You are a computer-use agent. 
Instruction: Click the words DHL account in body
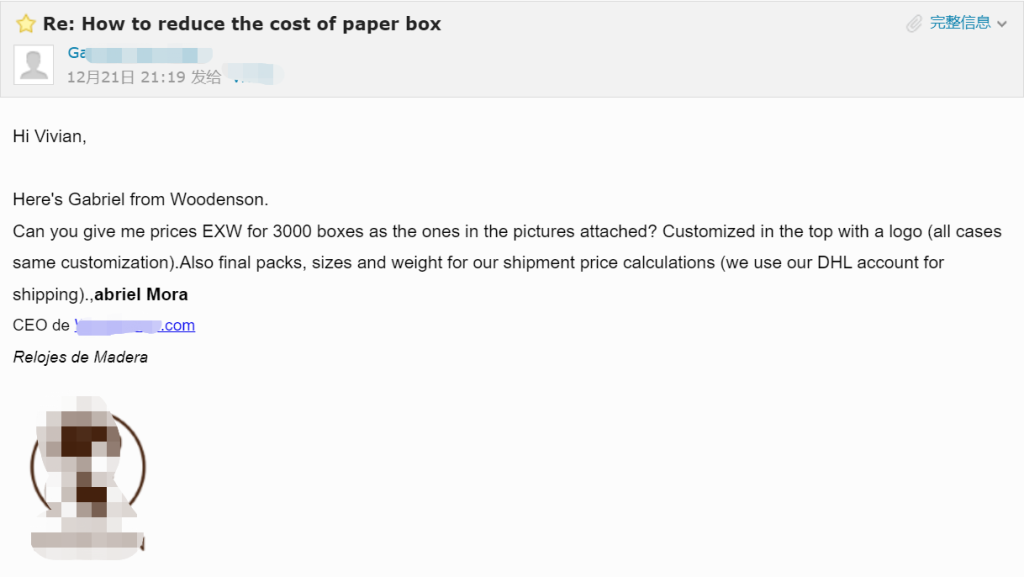[x=867, y=262]
